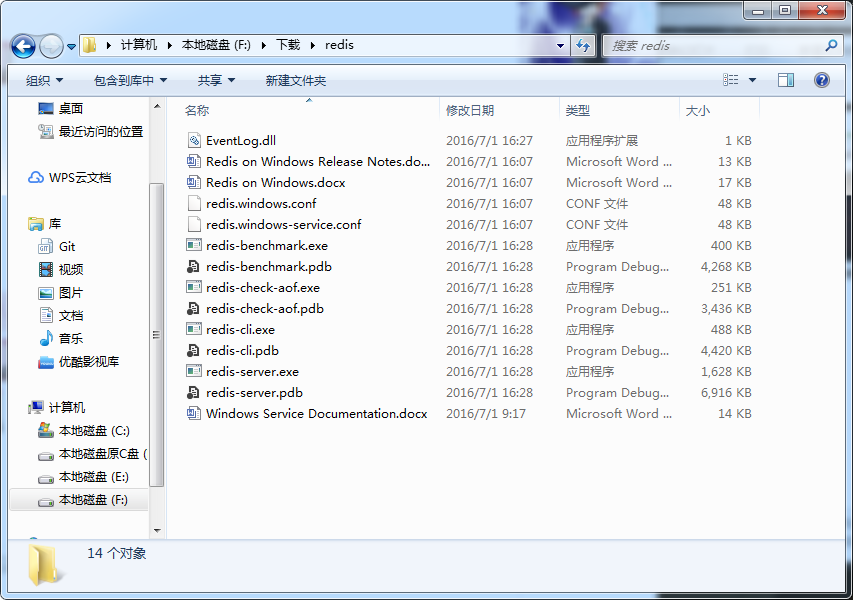
Task: Select the redis-check-aof.pdb icon
Action: [194, 308]
